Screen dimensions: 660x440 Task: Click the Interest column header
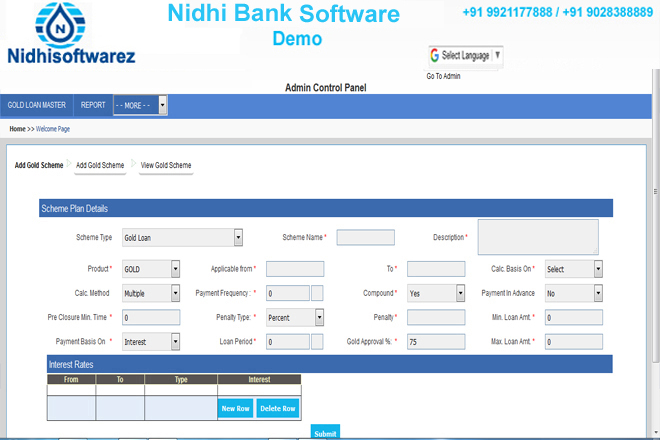coord(259,379)
